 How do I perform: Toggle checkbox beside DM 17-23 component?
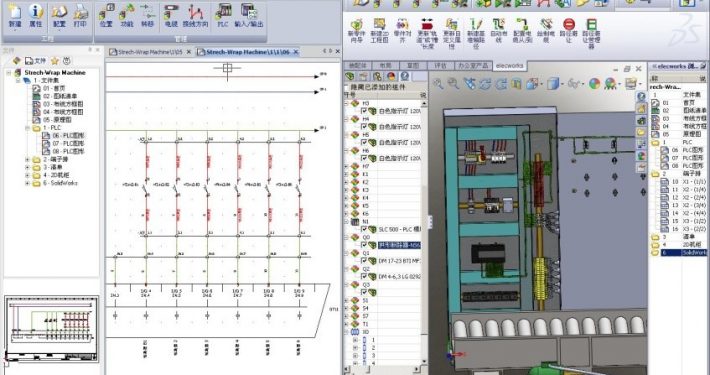coord(364,261)
